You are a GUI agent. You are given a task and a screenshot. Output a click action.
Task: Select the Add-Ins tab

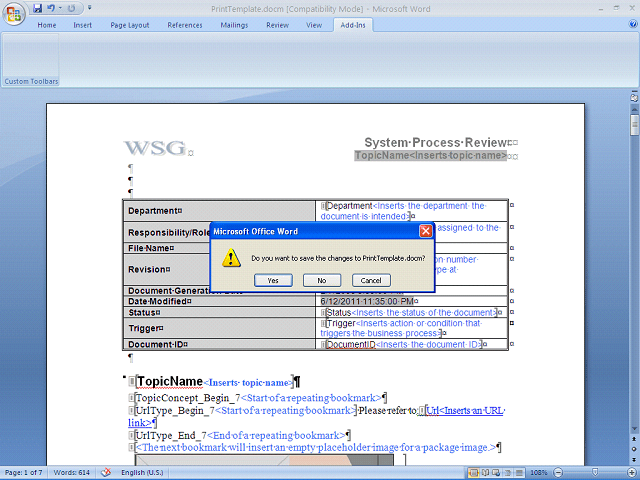[353, 25]
